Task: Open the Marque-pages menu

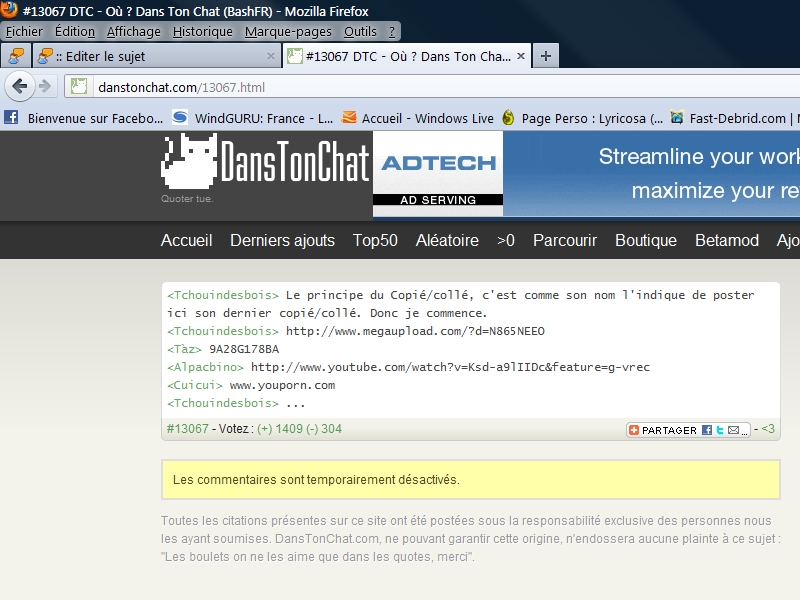Action: 288,32
